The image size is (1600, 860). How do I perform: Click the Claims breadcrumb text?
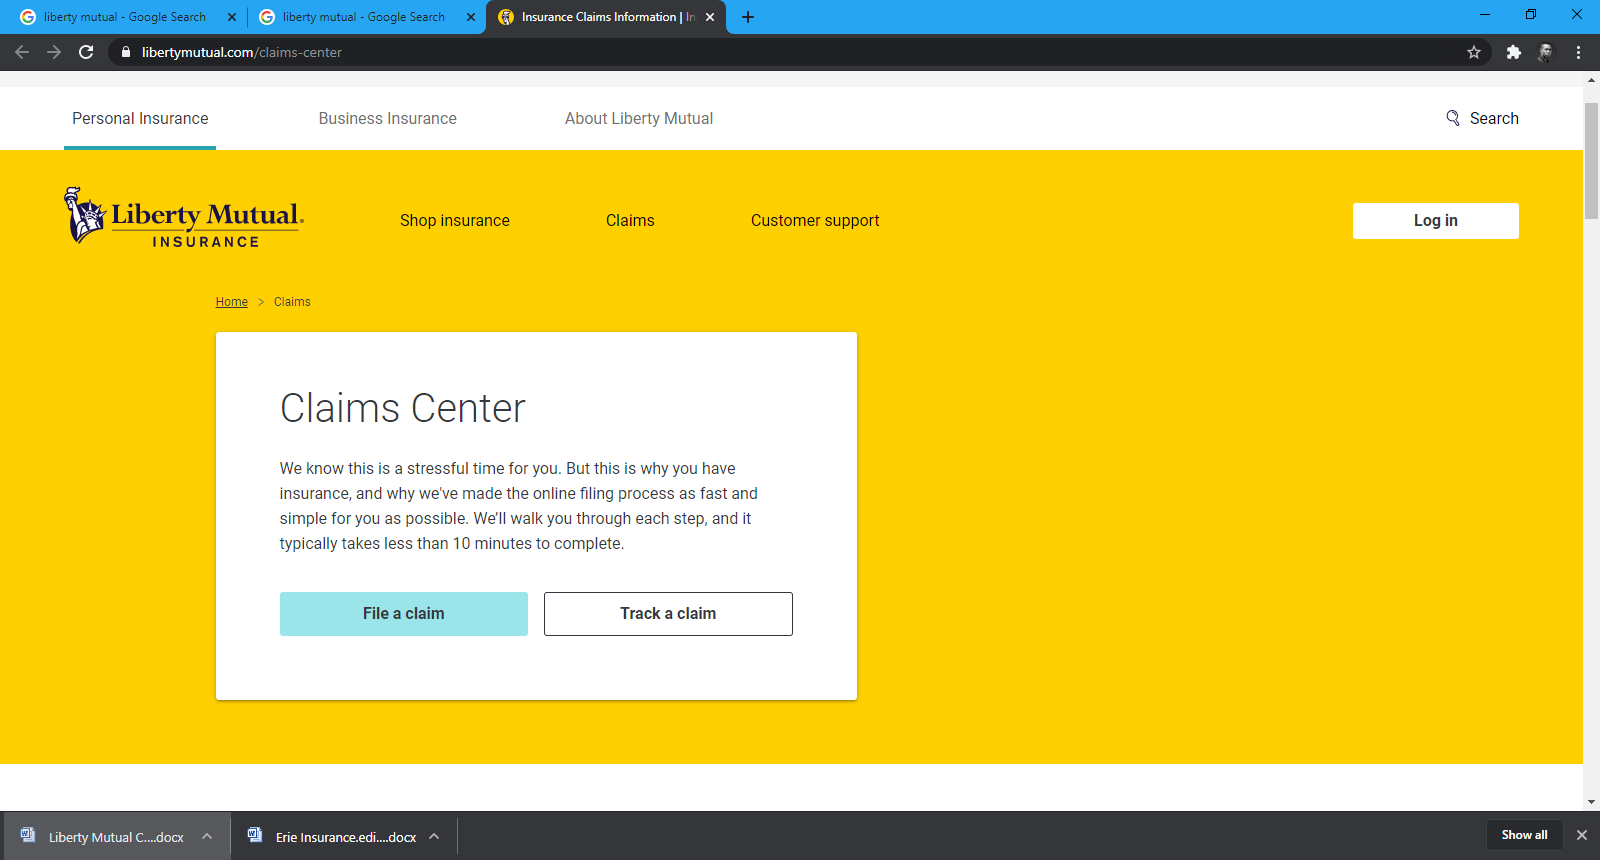pos(292,302)
